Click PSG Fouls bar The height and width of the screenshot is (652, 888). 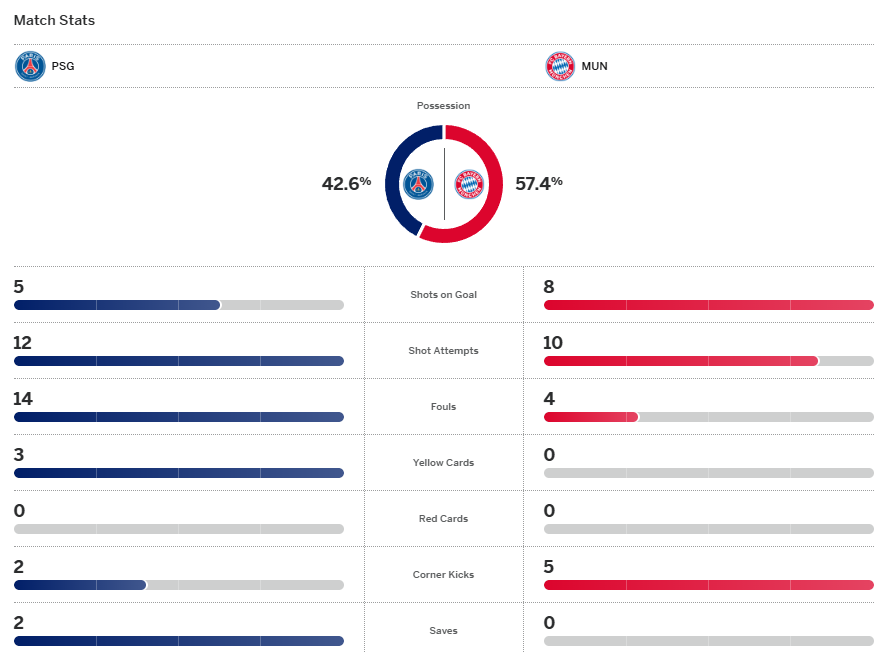[x=178, y=417]
